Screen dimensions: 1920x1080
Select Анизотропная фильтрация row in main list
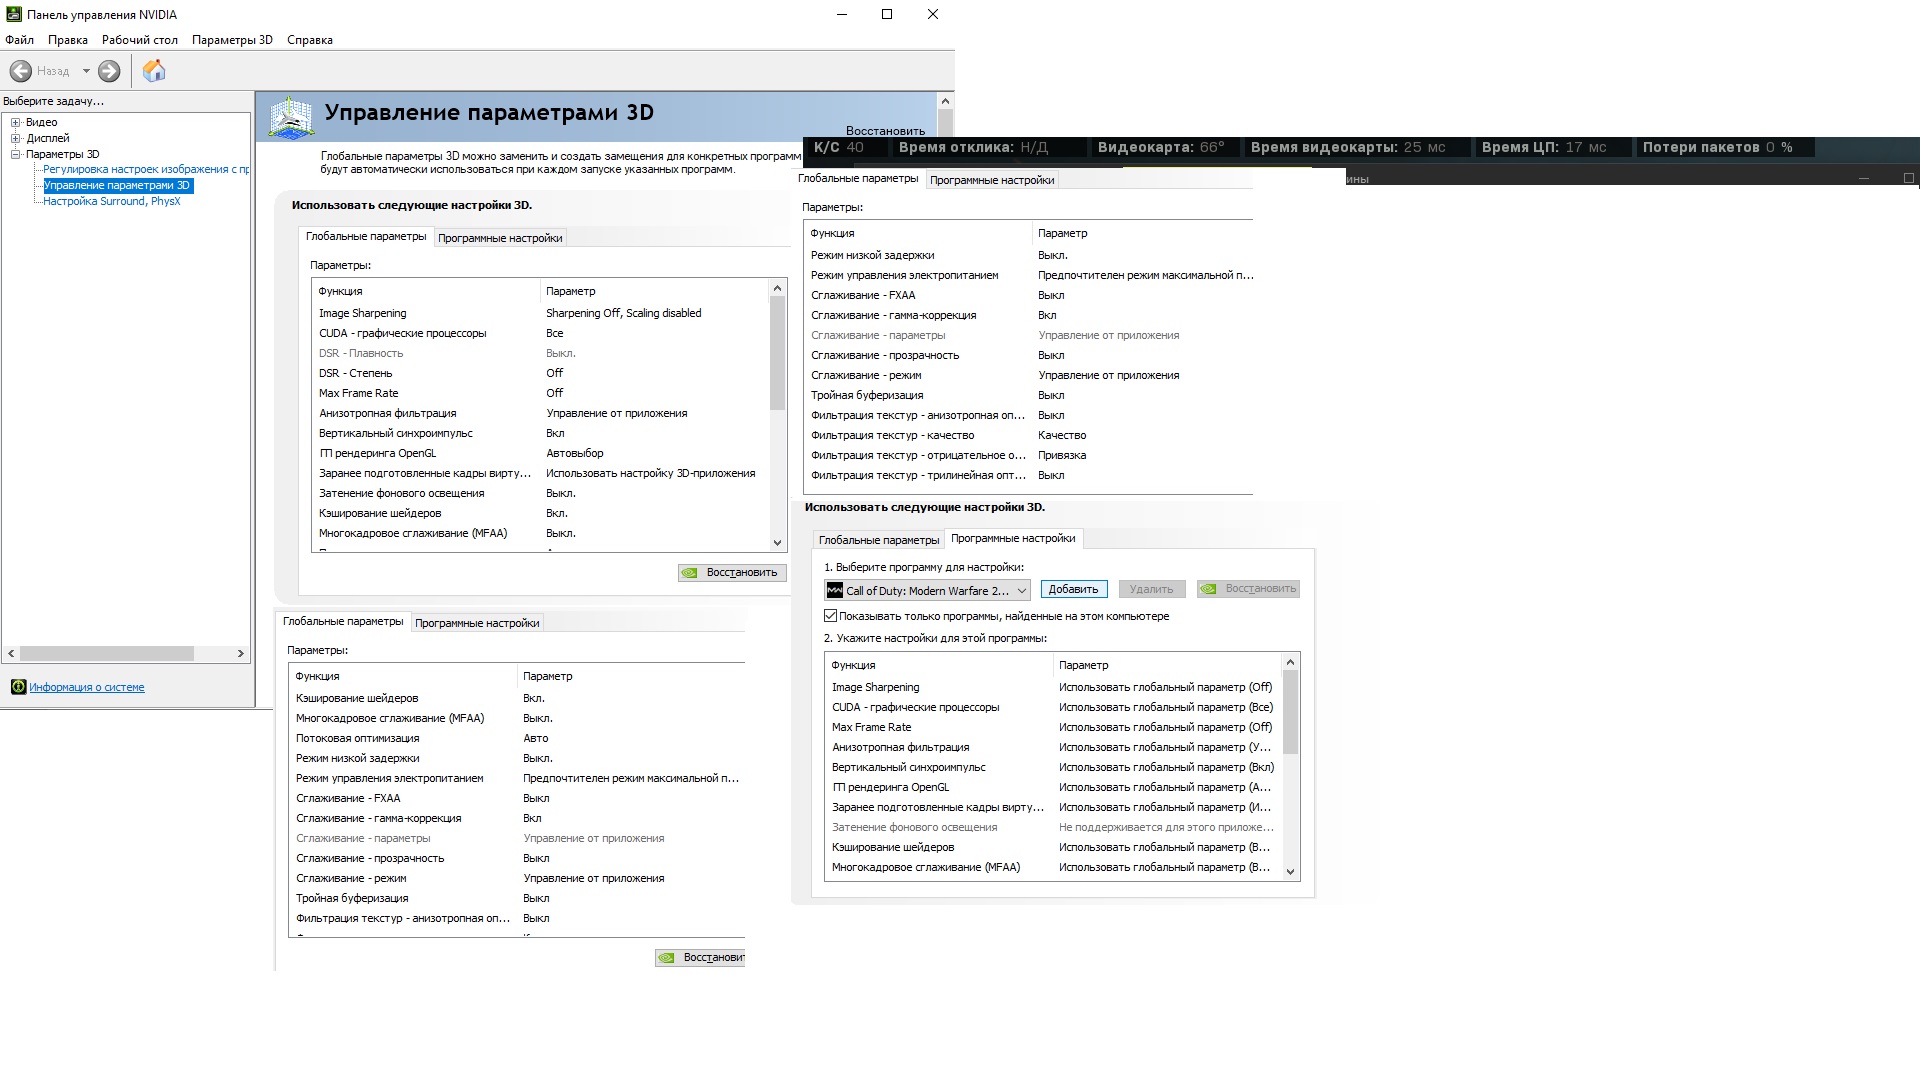540,413
